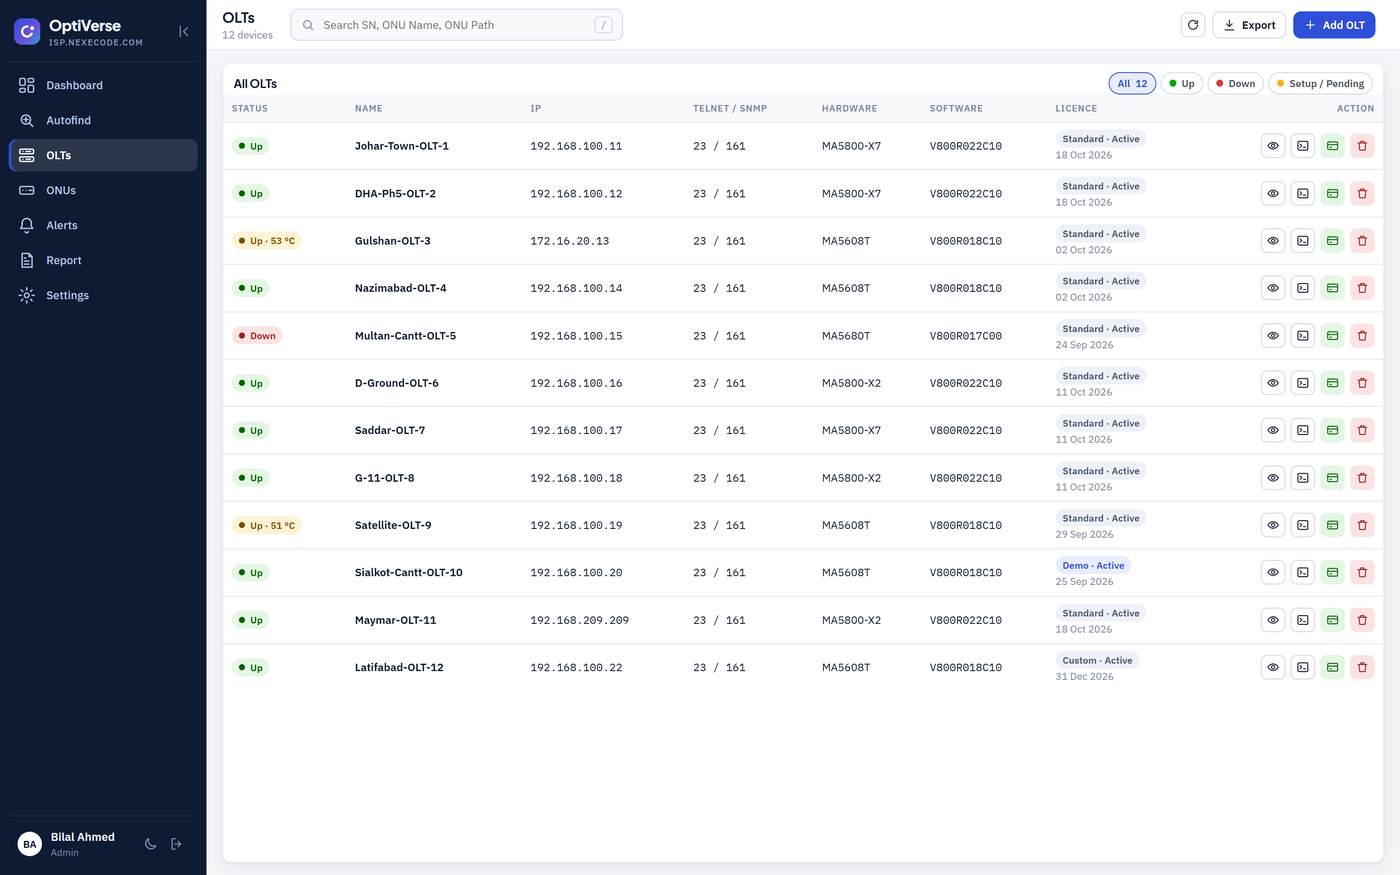Click the Bilal Ahmed user profile
The image size is (1400, 875).
[67, 844]
